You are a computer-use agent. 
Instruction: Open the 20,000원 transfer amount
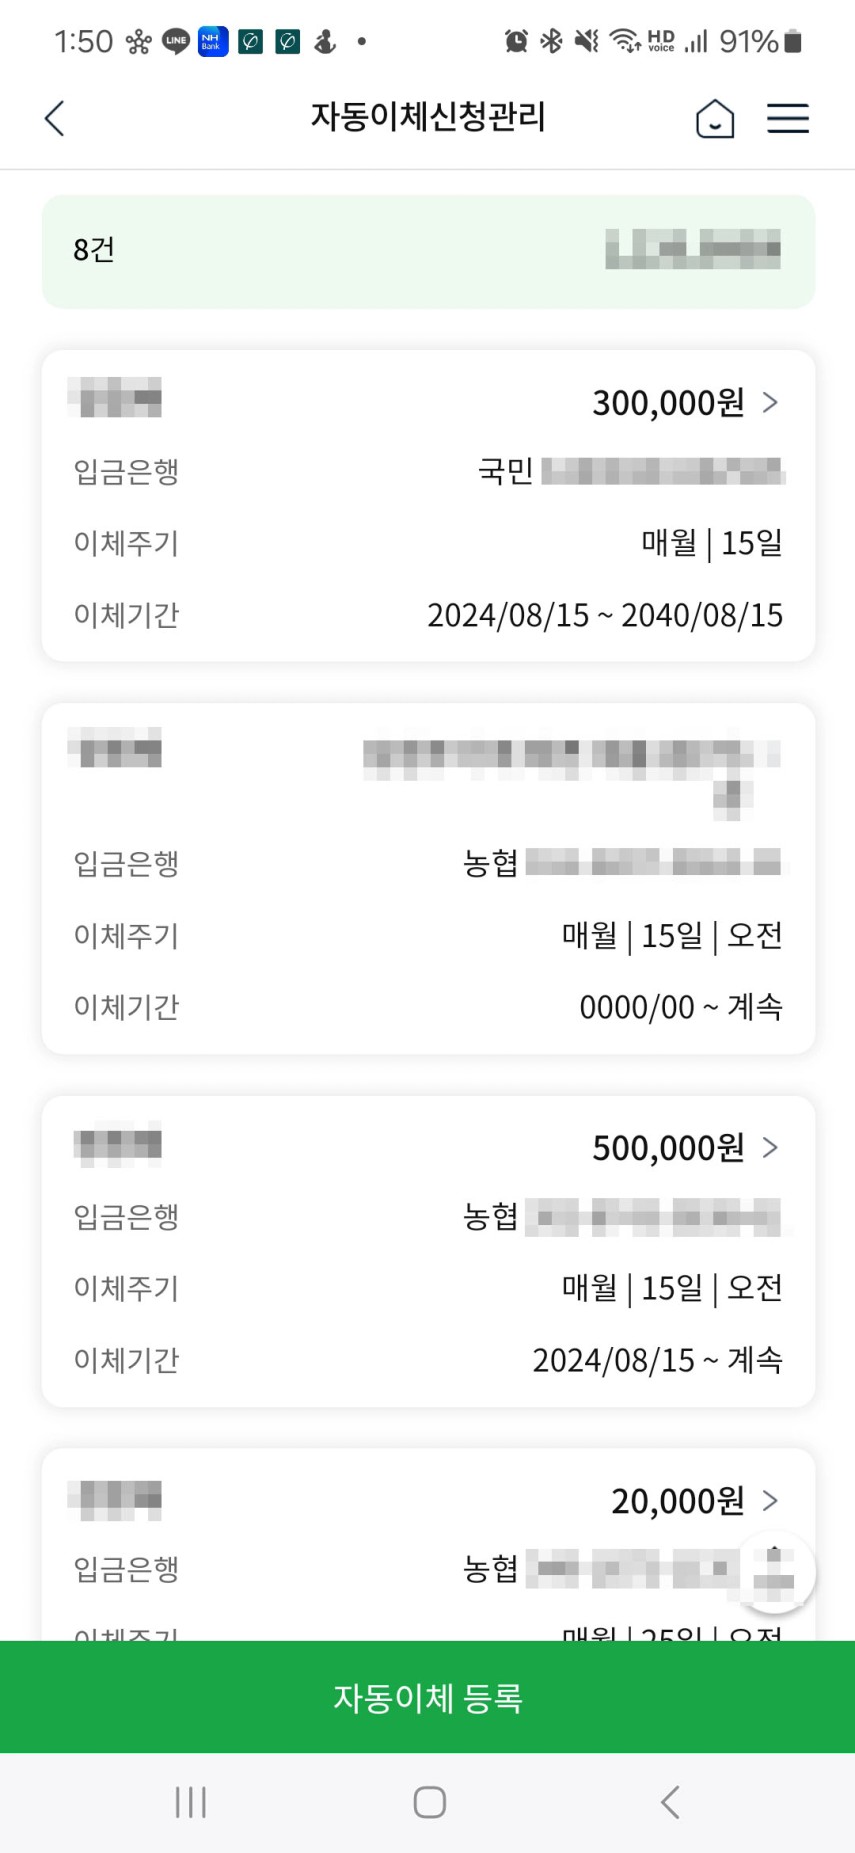tap(677, 1501)
